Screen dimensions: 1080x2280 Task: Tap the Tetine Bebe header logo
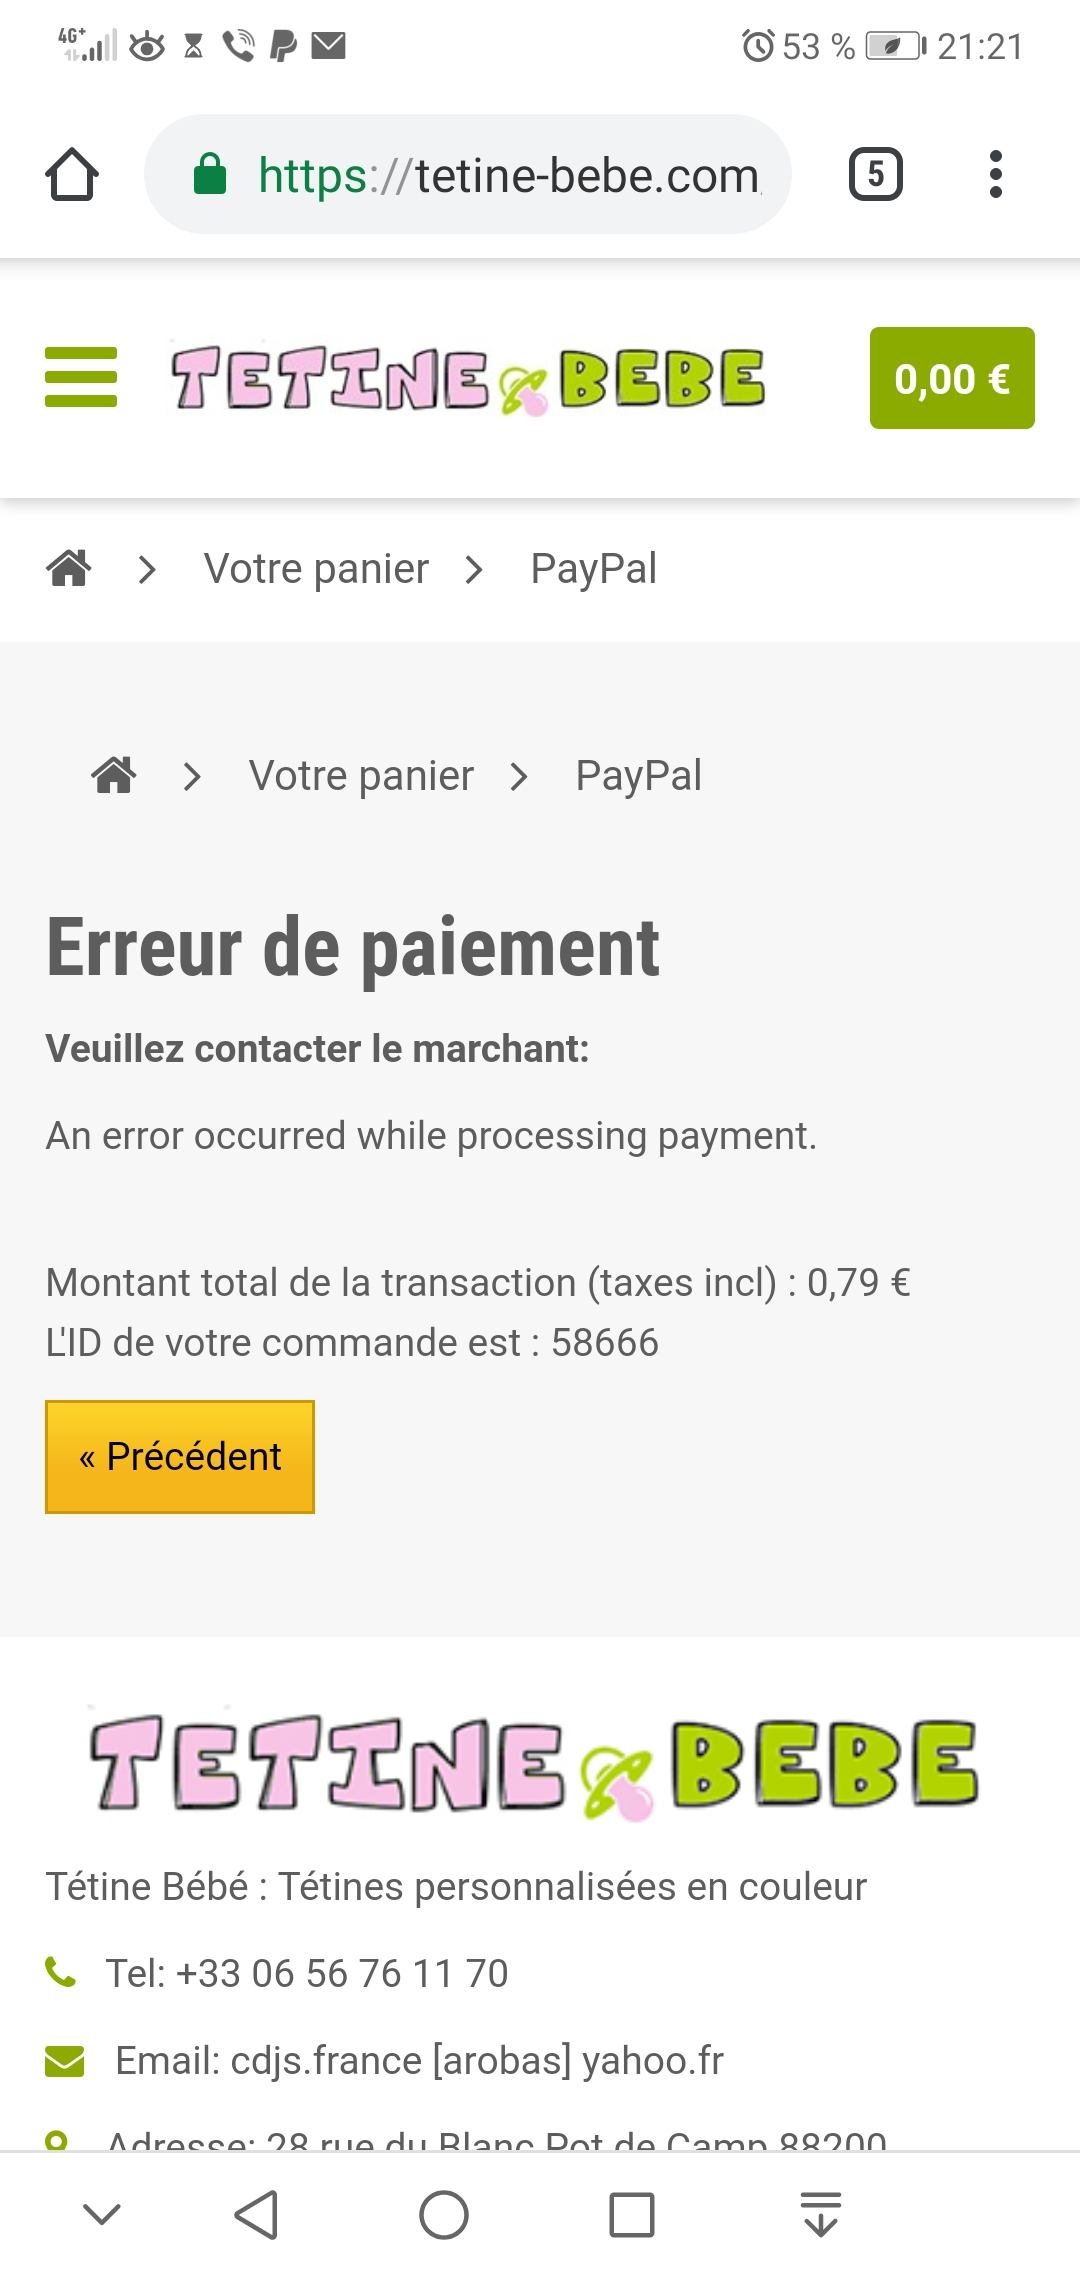pyautogui.click(x=468, y=379)
